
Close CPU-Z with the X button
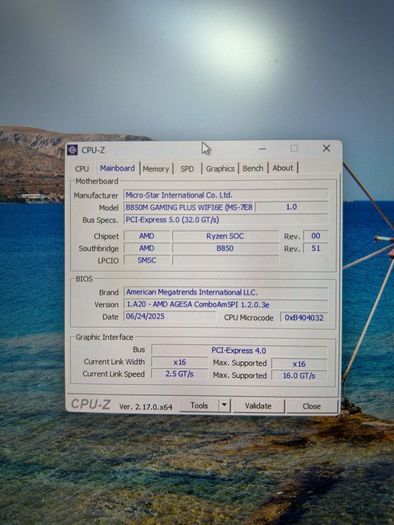coord(326,148)
